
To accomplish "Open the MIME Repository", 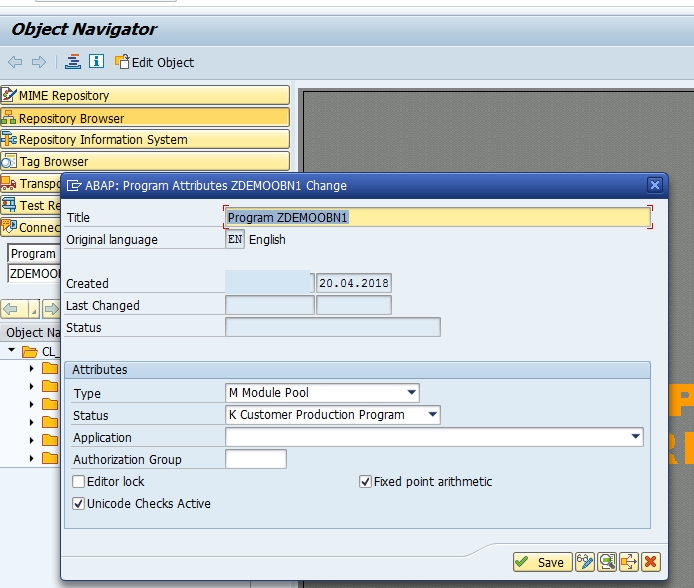I will tap(145, 95).
